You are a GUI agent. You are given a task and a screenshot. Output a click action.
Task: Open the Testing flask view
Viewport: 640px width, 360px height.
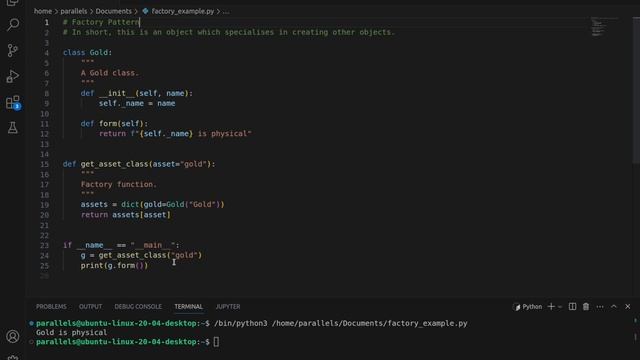13,128
